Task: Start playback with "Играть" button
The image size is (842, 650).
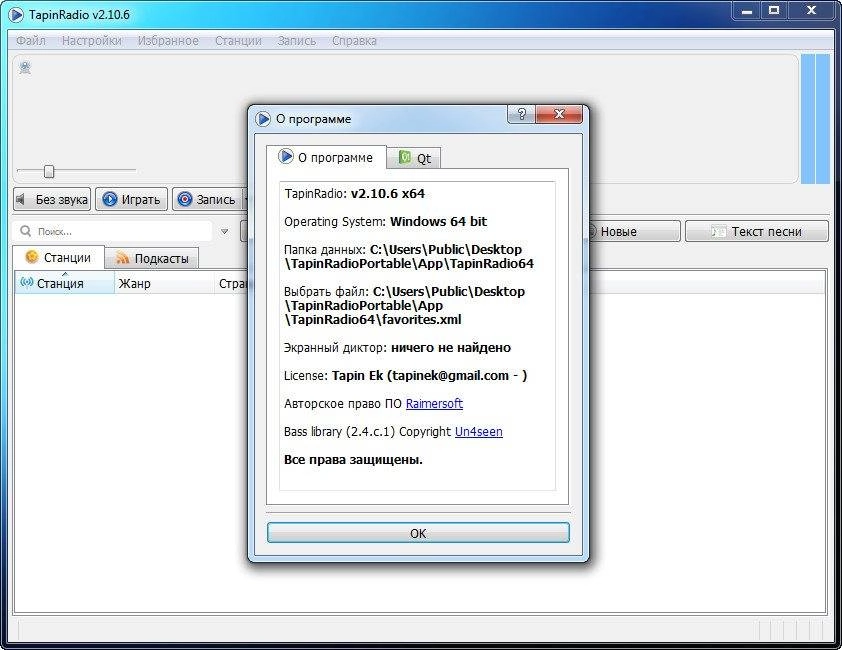Action: click(x=132, y=199)
